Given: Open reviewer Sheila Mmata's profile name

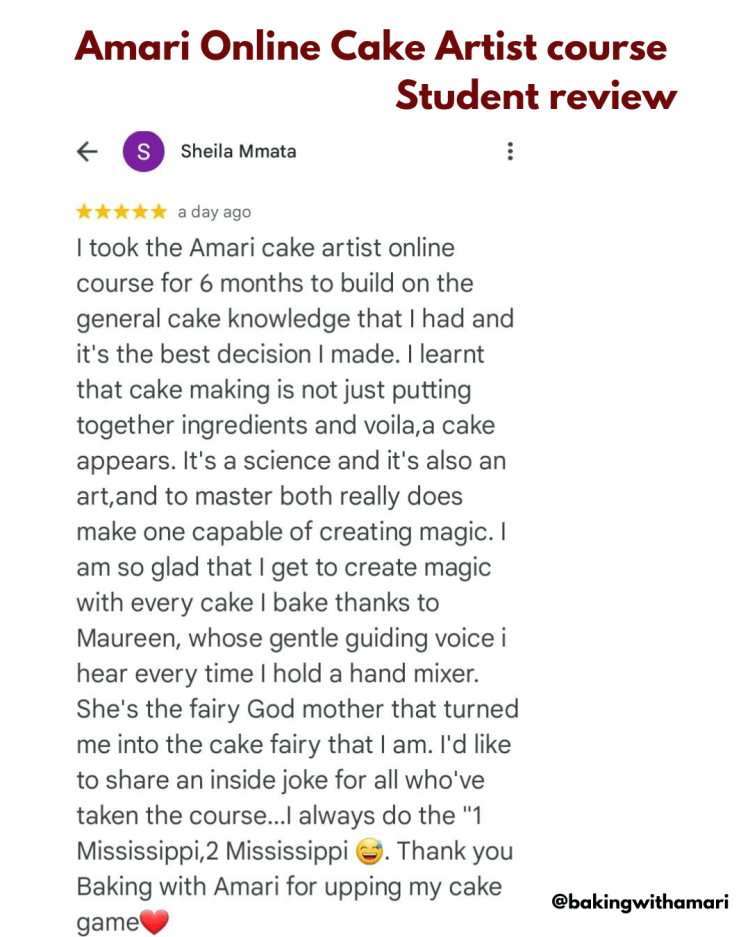Looking at the screenshot, I should click(x=238, y=152).
